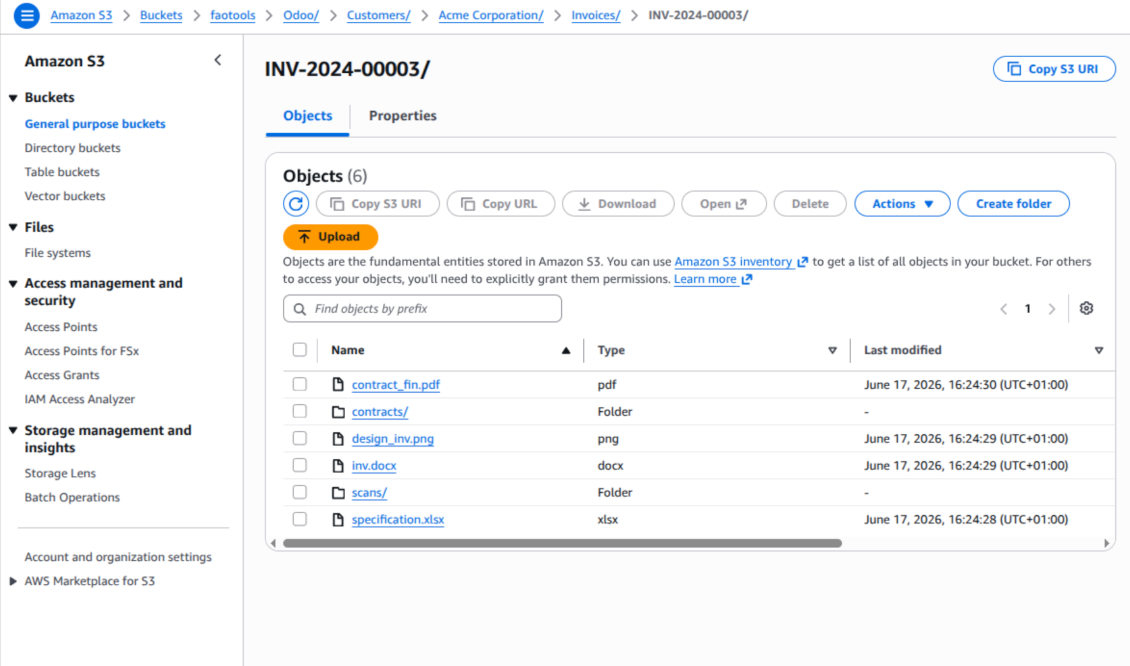Open table preferences gear icon
Viewport: 1130px width, 666px height.
coord(1086,308)
